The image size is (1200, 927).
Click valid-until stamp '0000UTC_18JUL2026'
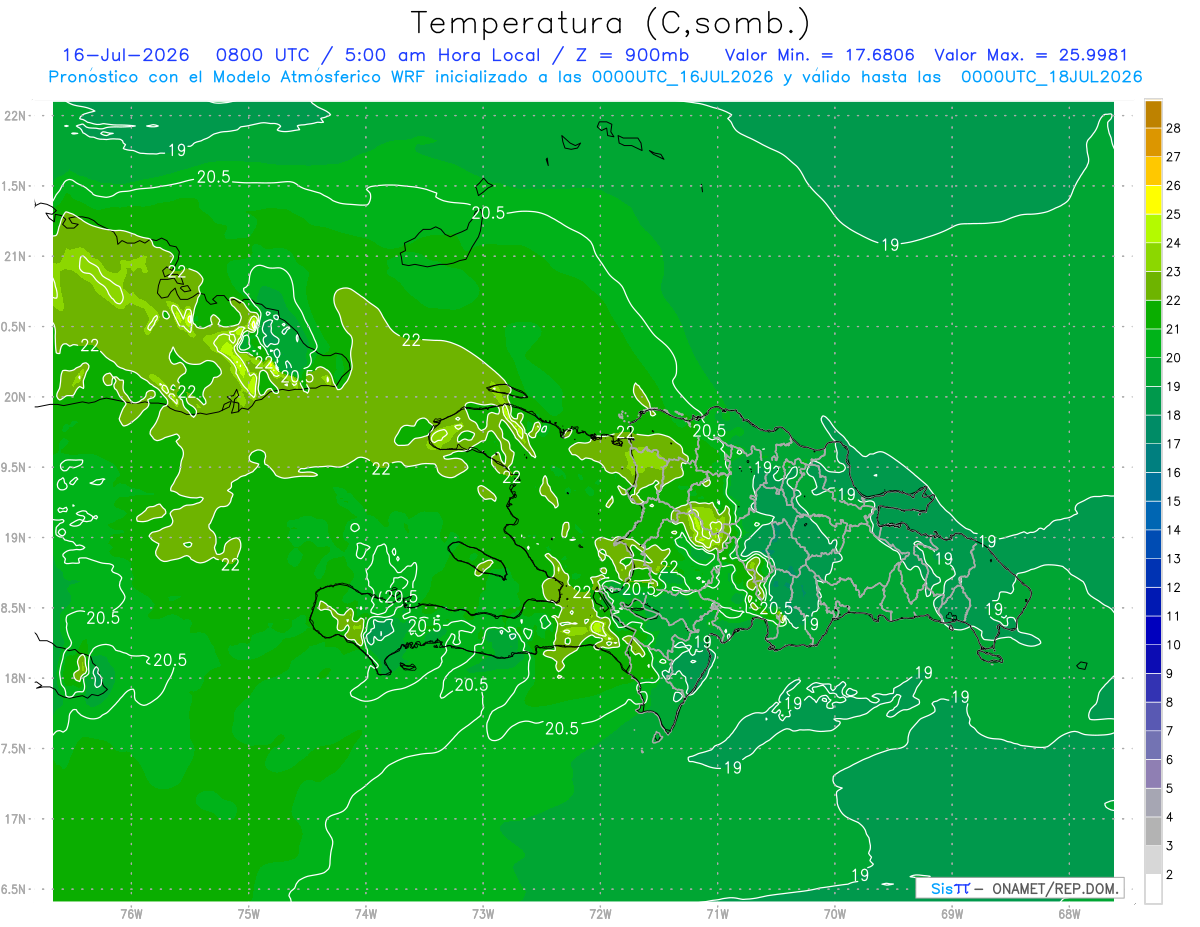tap(1052, 77)
